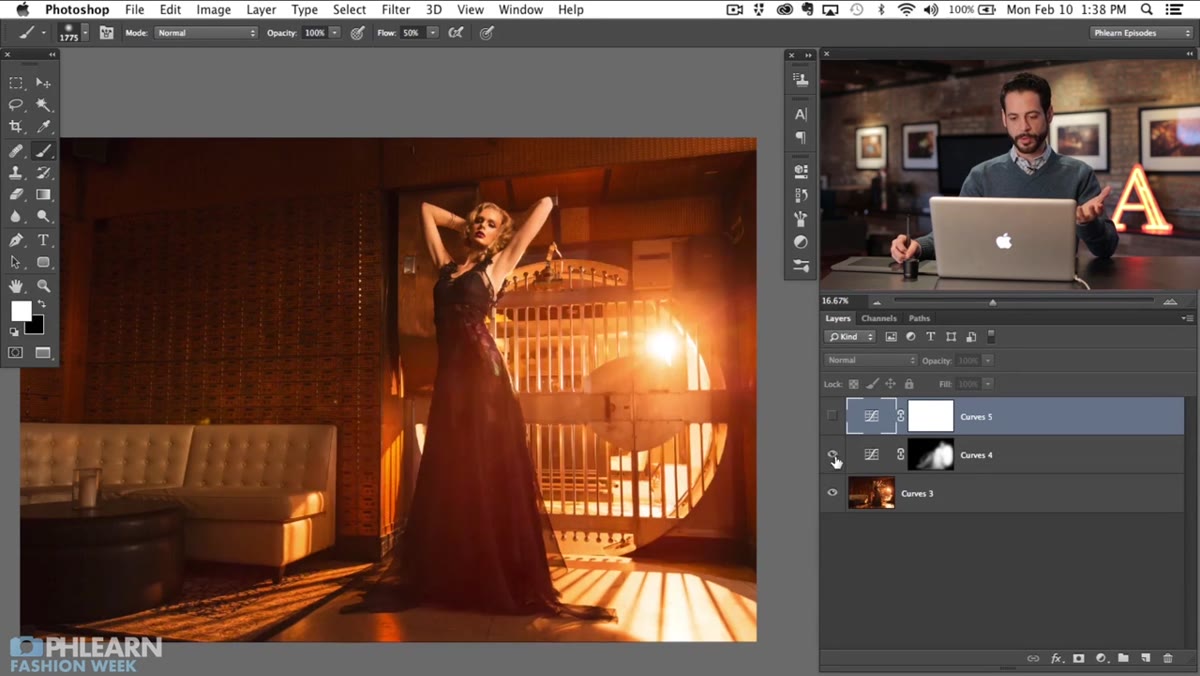Image resolution: width=1200 pixels, height=676 pixels.
Task: Open the brush Mode dropdown
Action: pyautogui.click(x=206, y=33)
